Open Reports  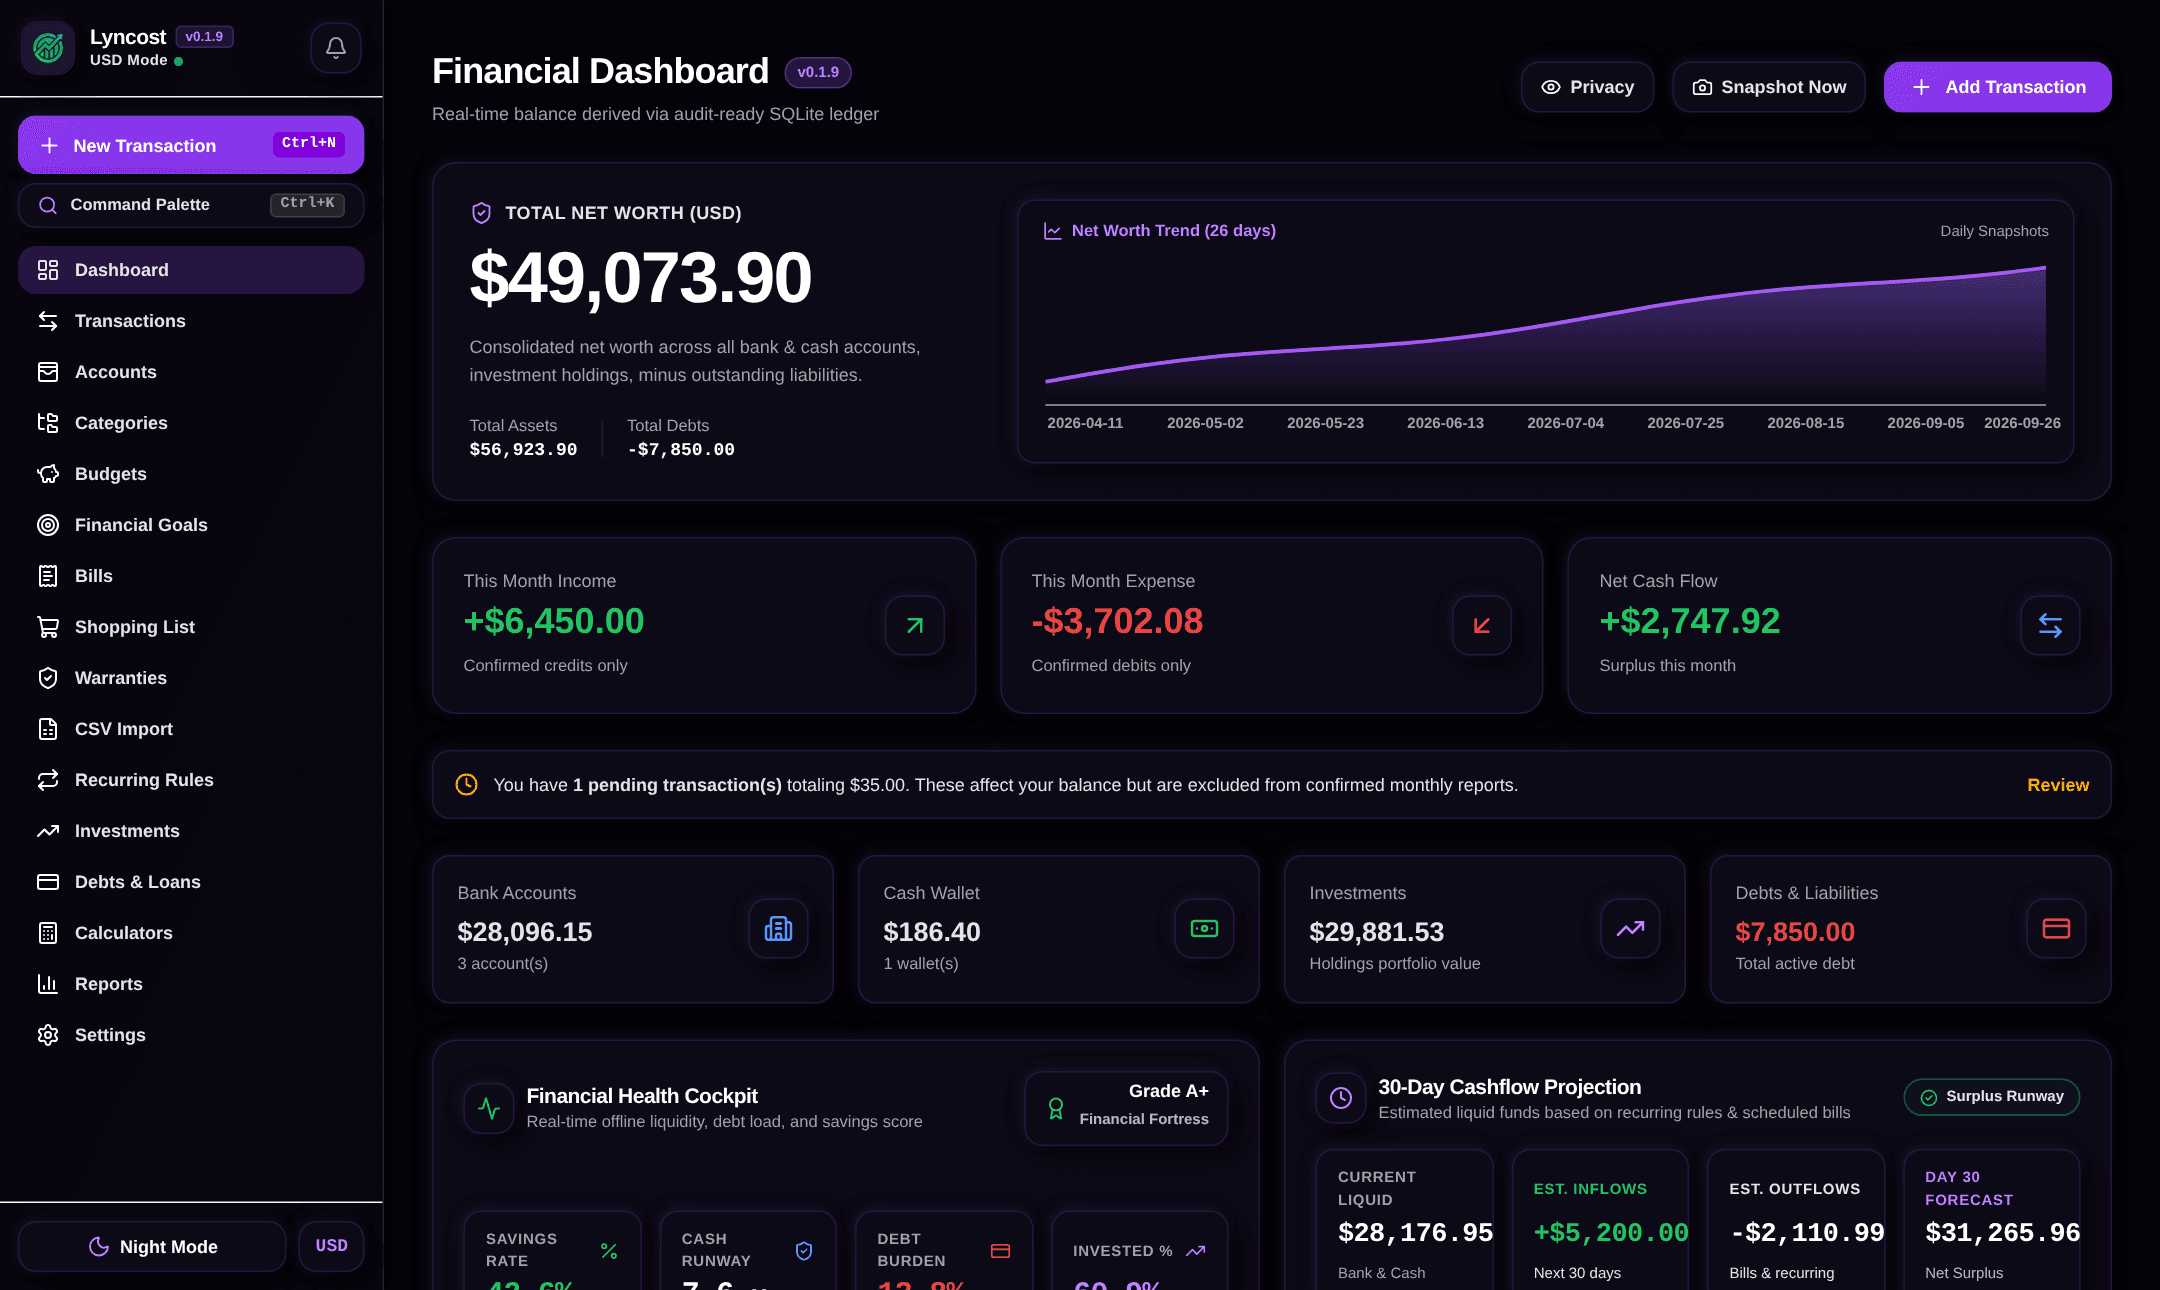point(191,984)
